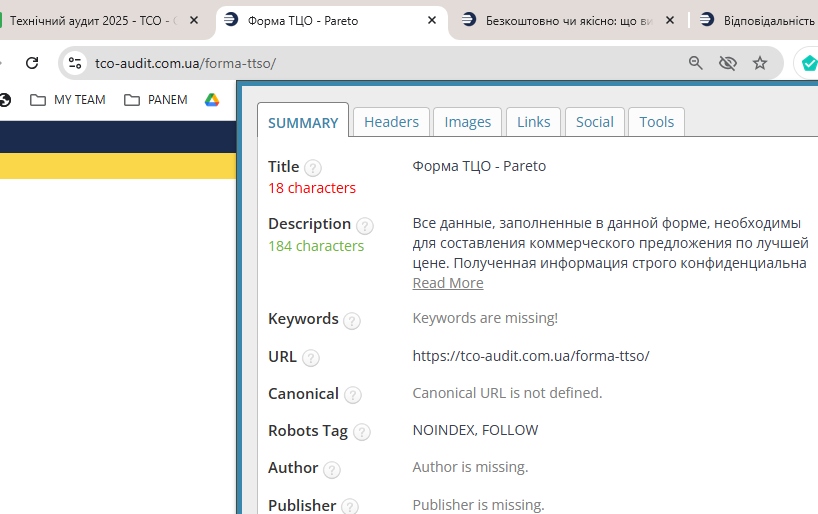Switch to the 'Технічний аудит 2025' browser tab

click(95, 20)
